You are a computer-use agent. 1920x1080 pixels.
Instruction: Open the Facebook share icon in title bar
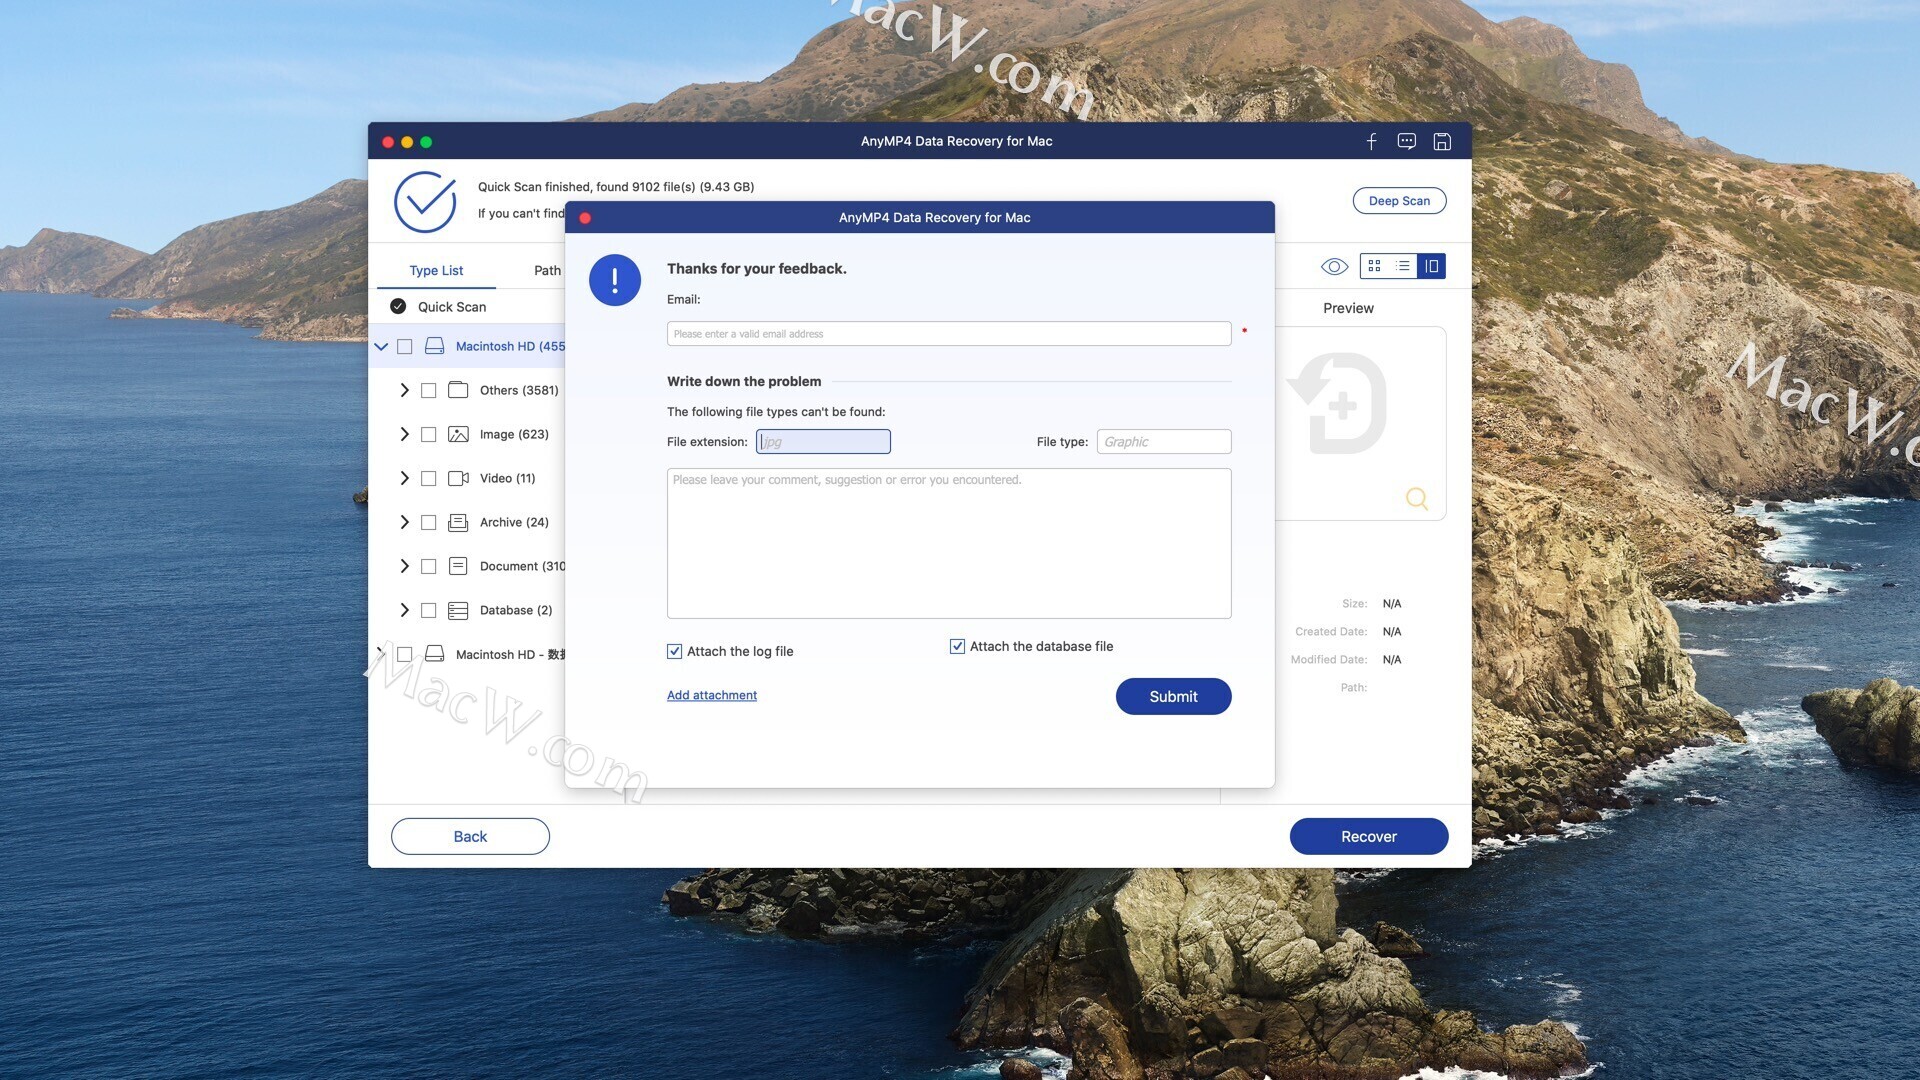click(x=1371, y=141)
